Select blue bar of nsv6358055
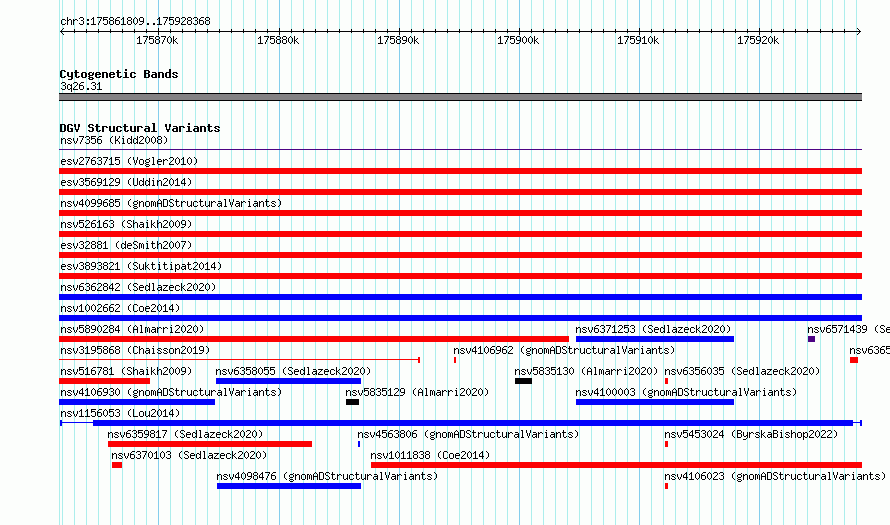This screenshot has height=525, width=890. pyautogui.click(x=288, y=381)
